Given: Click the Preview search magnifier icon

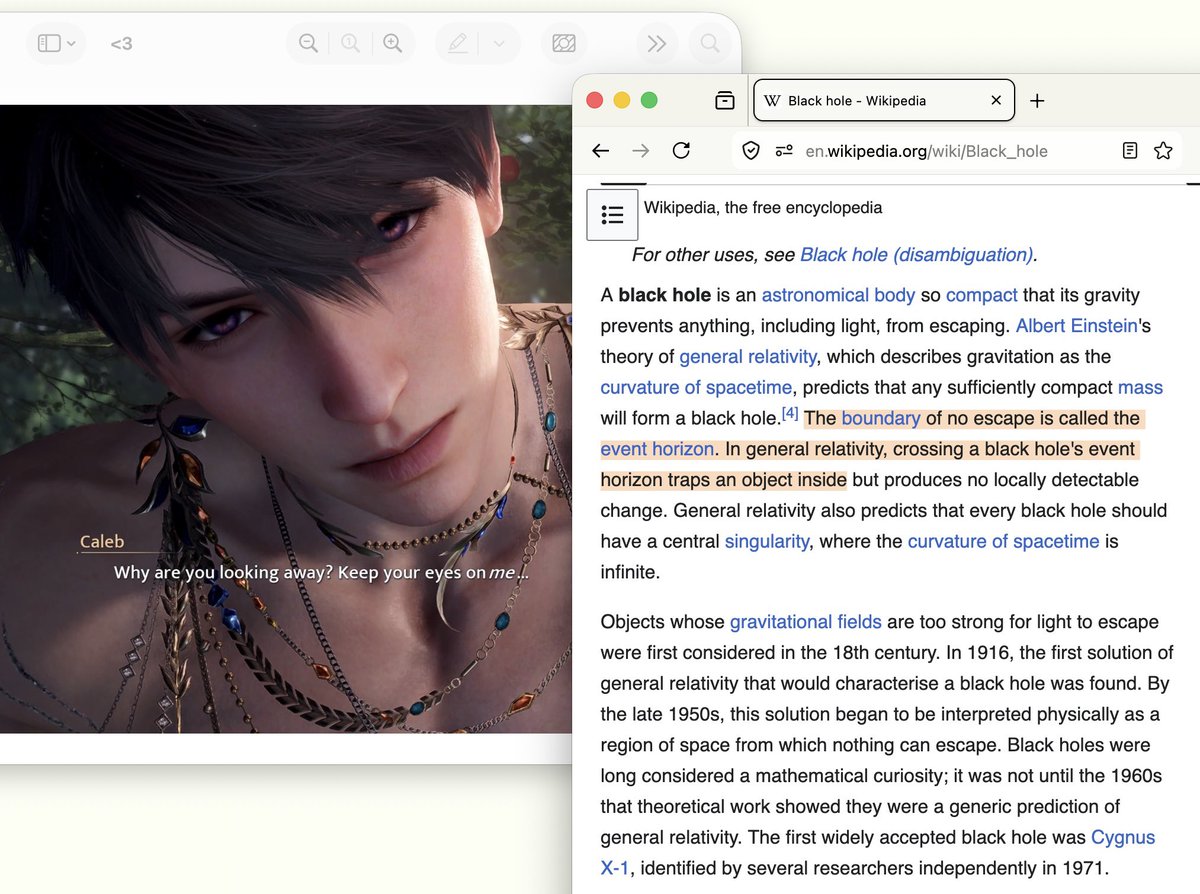Looking at the screenshot, I should (x=710, y=43).
